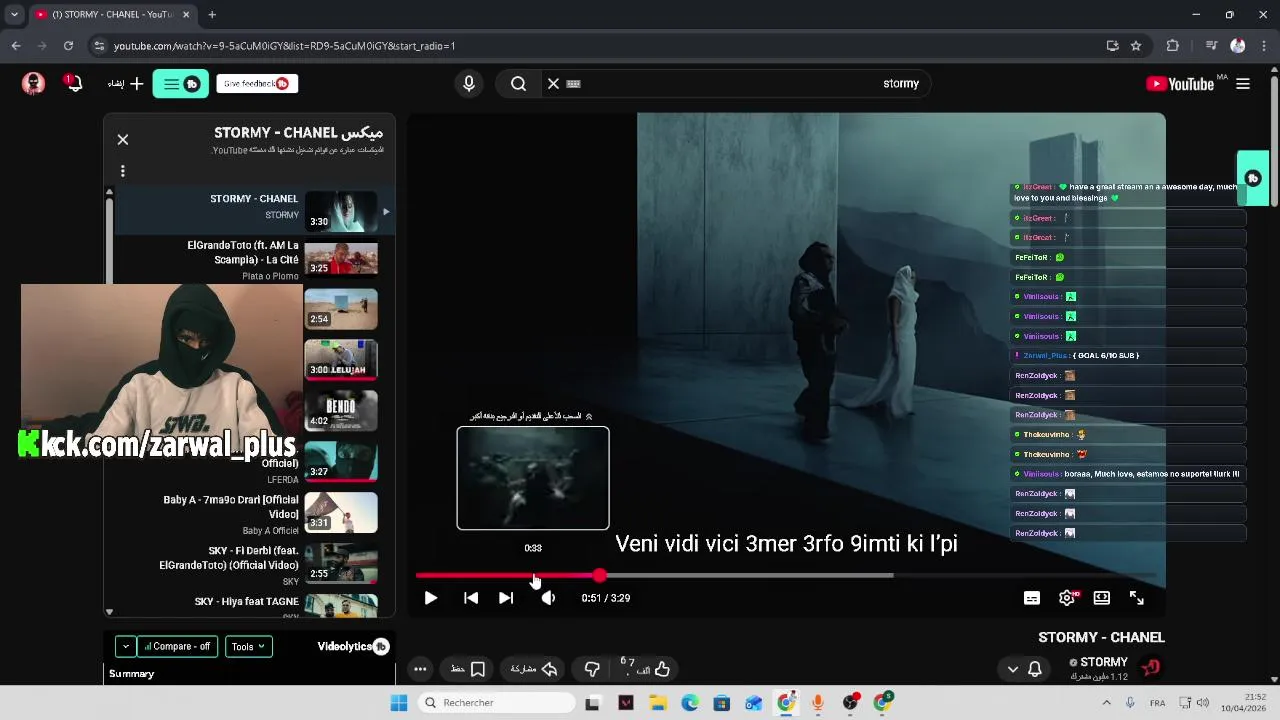Open the playlist video lasting 2:54
The image size is (1280, 720).
coord(341,309)
